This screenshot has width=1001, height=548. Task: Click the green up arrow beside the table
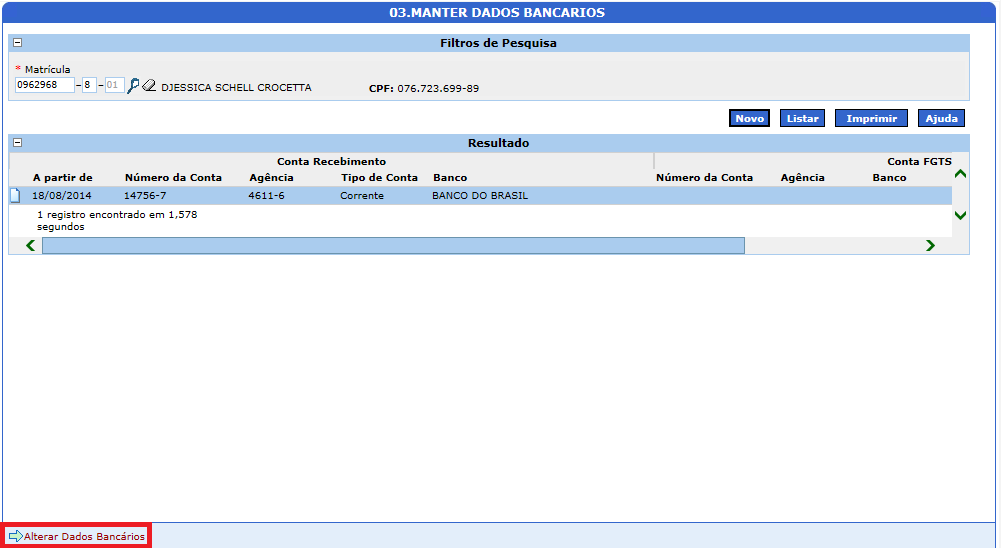click(x=960, y=174)
